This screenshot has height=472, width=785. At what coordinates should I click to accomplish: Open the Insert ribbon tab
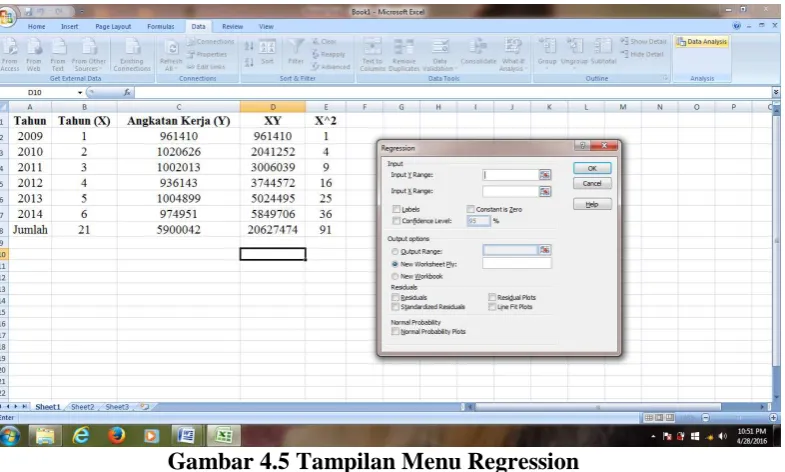70,27
